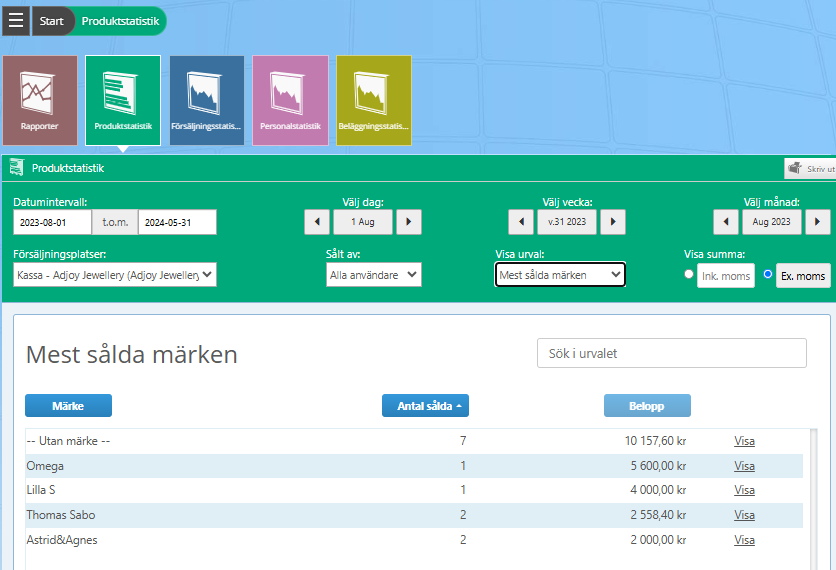Click the results list scrollbar
Image resolution: width=836 pixels, height=570 pixels.
click(x=814, y=499)
